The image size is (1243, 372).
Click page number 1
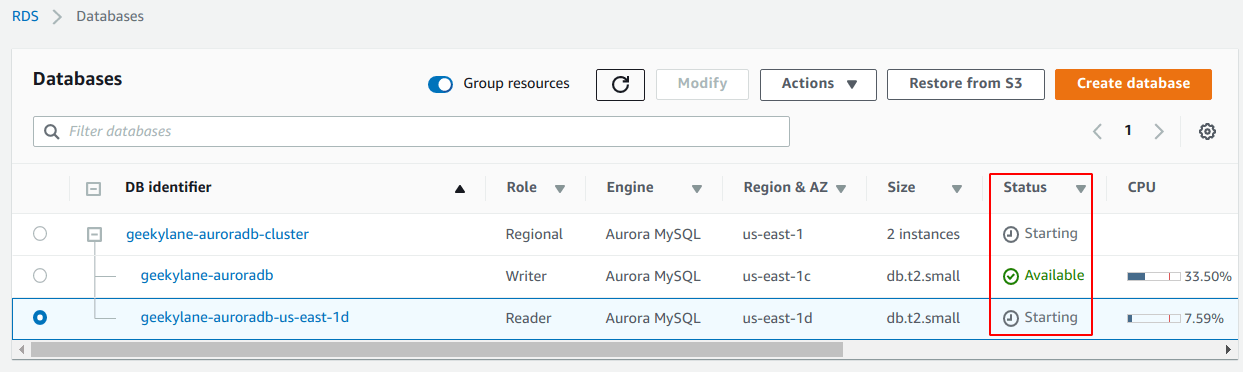coord(1128,131)
